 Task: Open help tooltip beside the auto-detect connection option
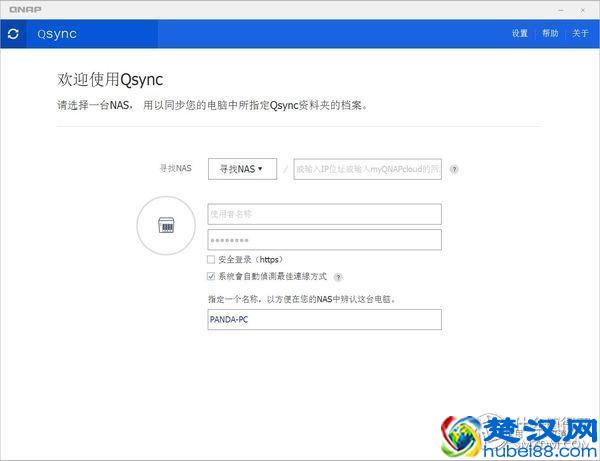(338, 277)
